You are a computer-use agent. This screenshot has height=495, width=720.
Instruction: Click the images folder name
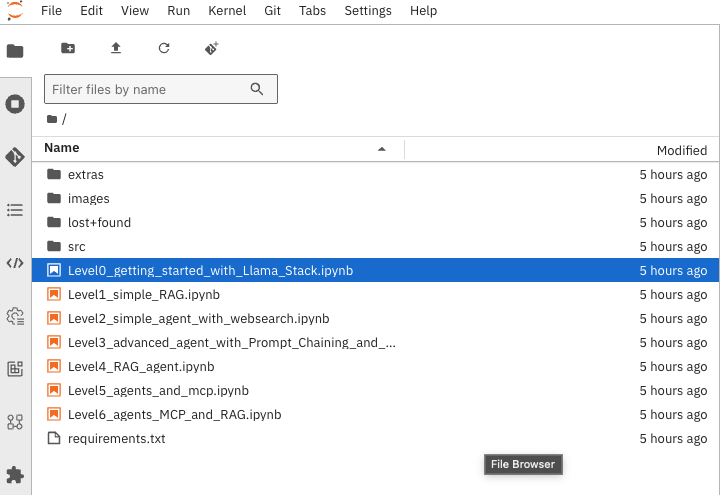(x=89, y=198)
